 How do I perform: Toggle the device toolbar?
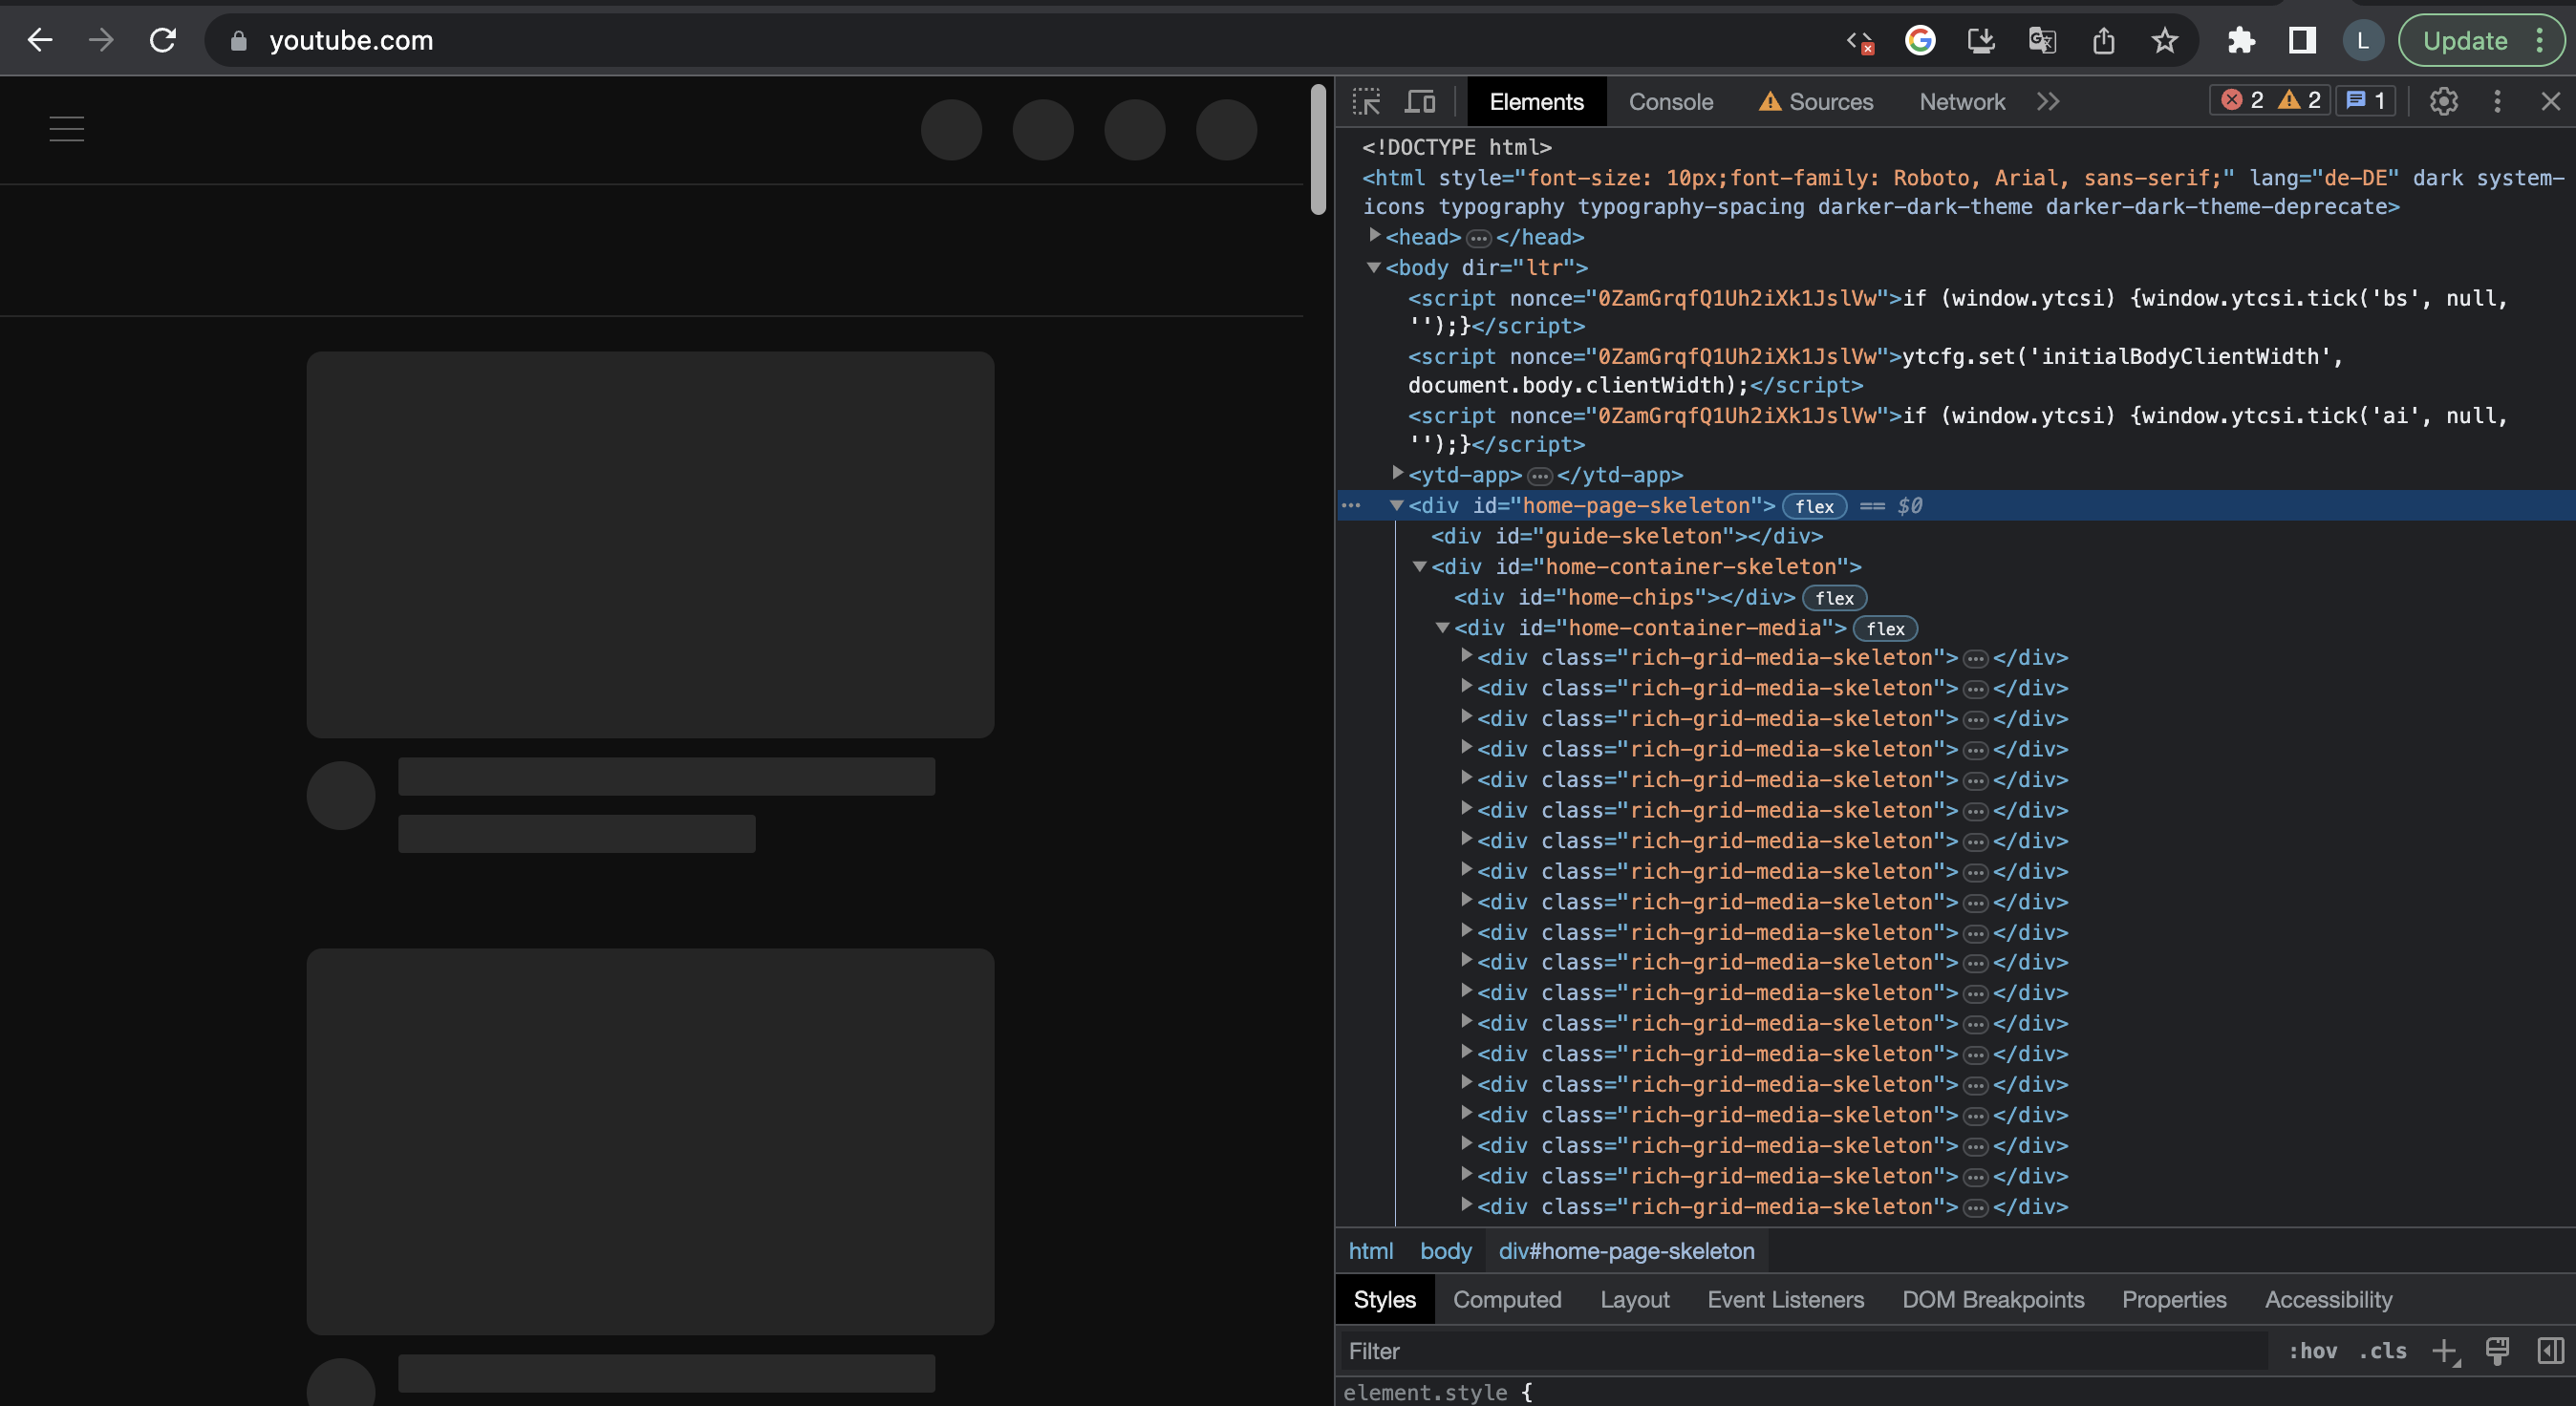[x=1421, y=101]
